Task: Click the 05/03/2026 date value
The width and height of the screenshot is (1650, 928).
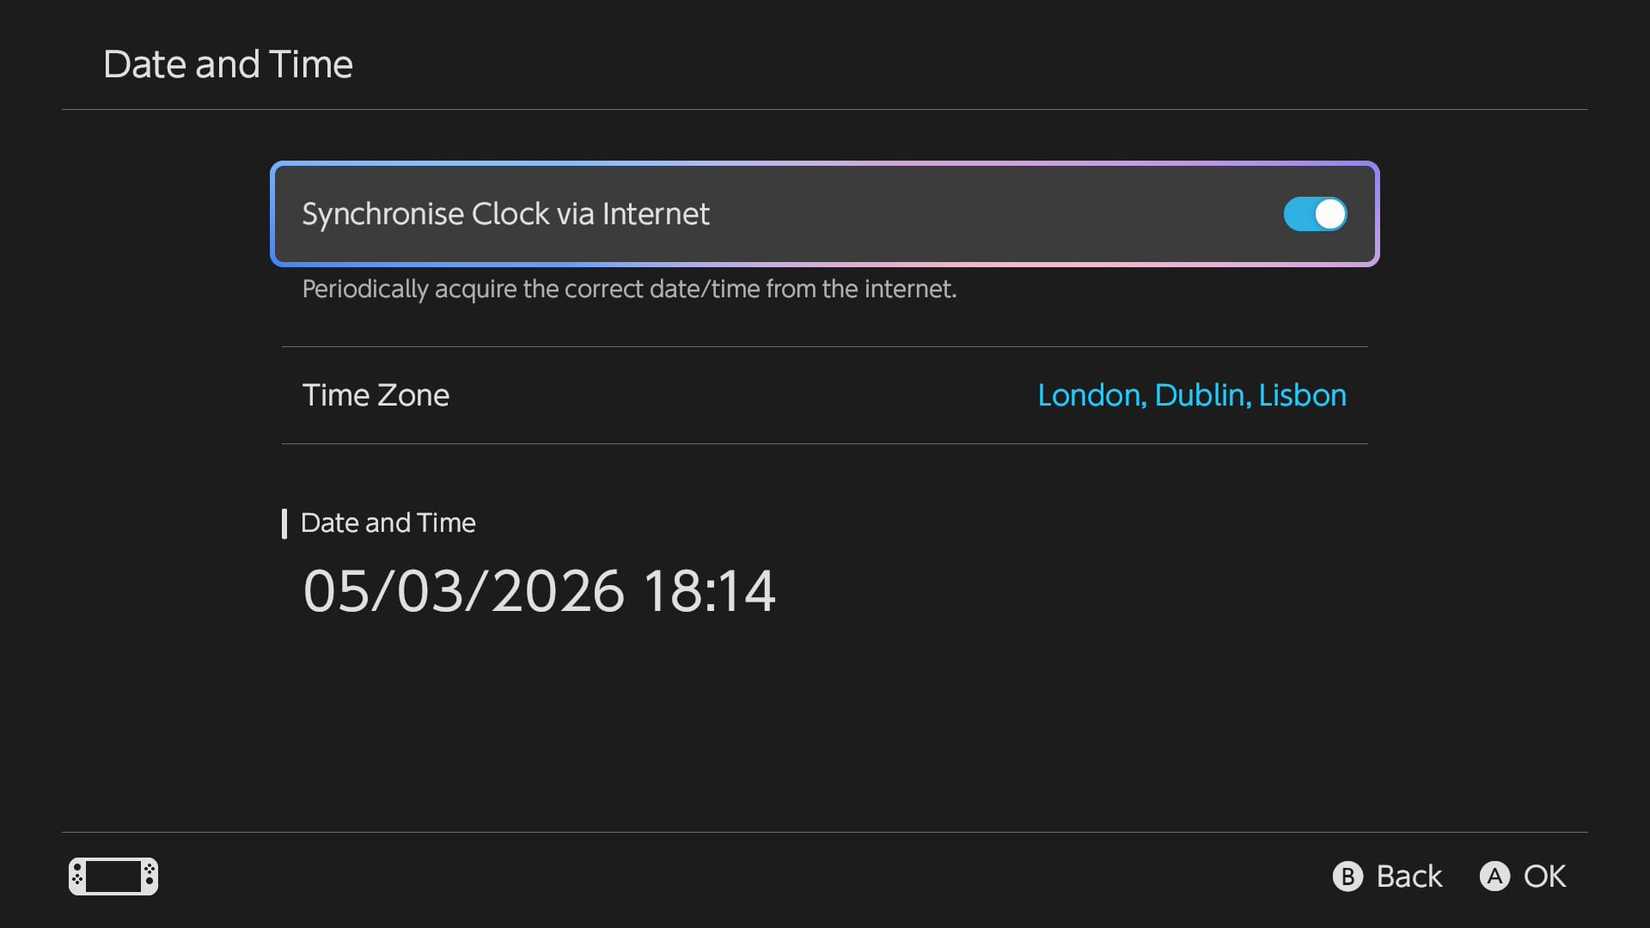Action: pyautogui.click(x=463, y=590)
